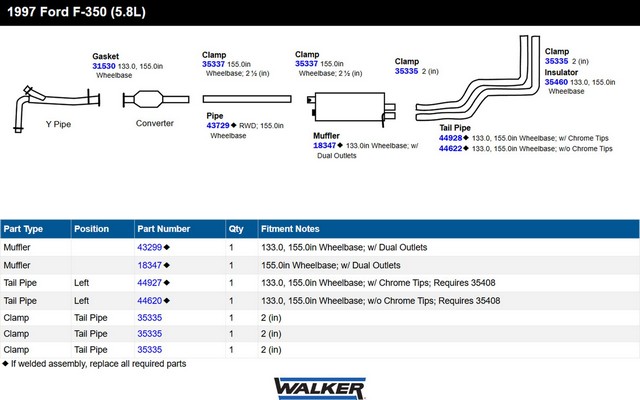Open tail pipe part number 44927 in table
Image resolution: width=640 pixels, height=400 pixels.
click(x=150, y=283)
